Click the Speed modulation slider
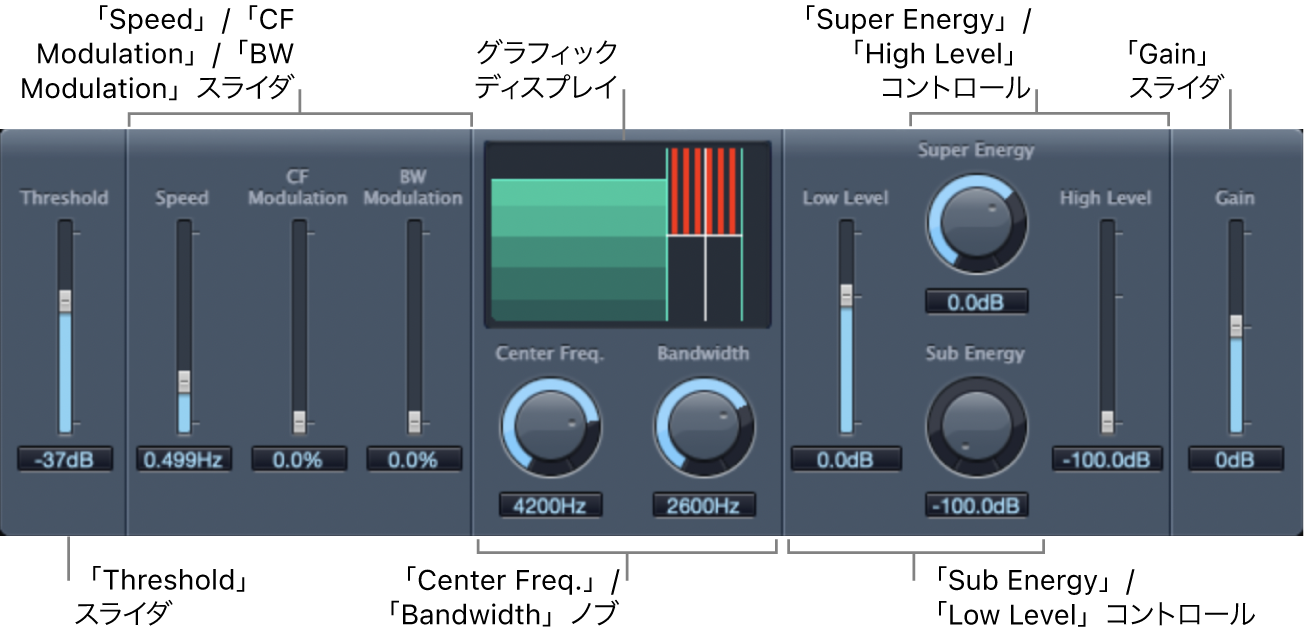This screenshot has height=641, width=1306. pos(185,382)
